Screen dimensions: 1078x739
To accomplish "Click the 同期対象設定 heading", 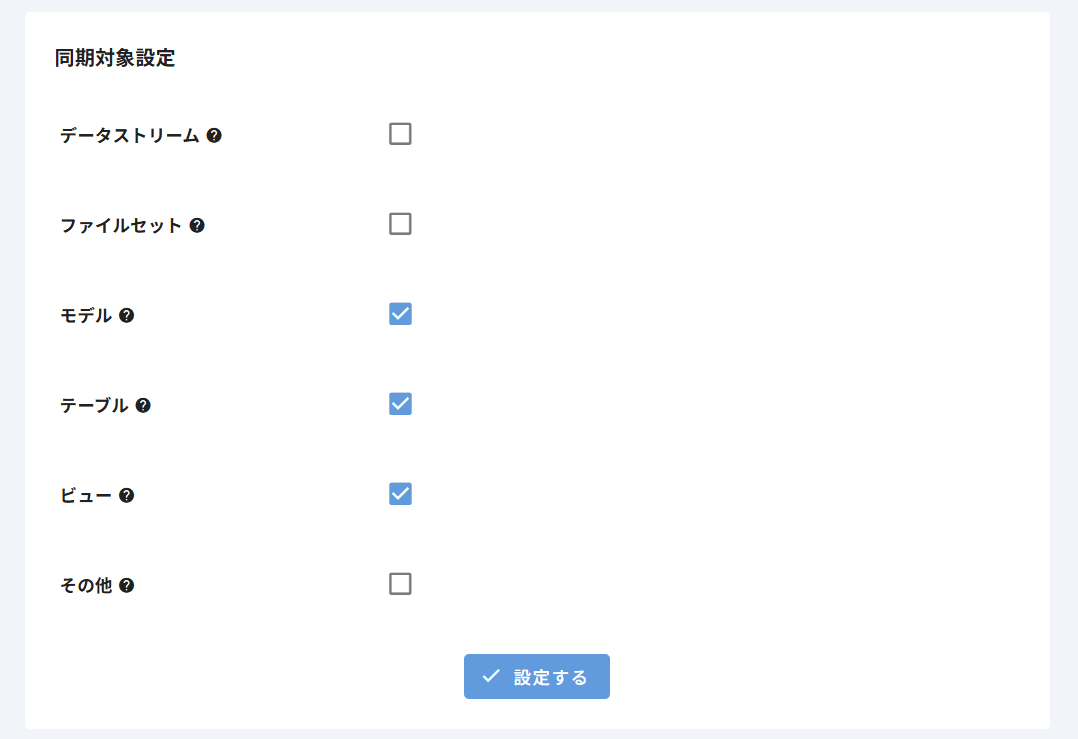I will [x=115, y=58].
